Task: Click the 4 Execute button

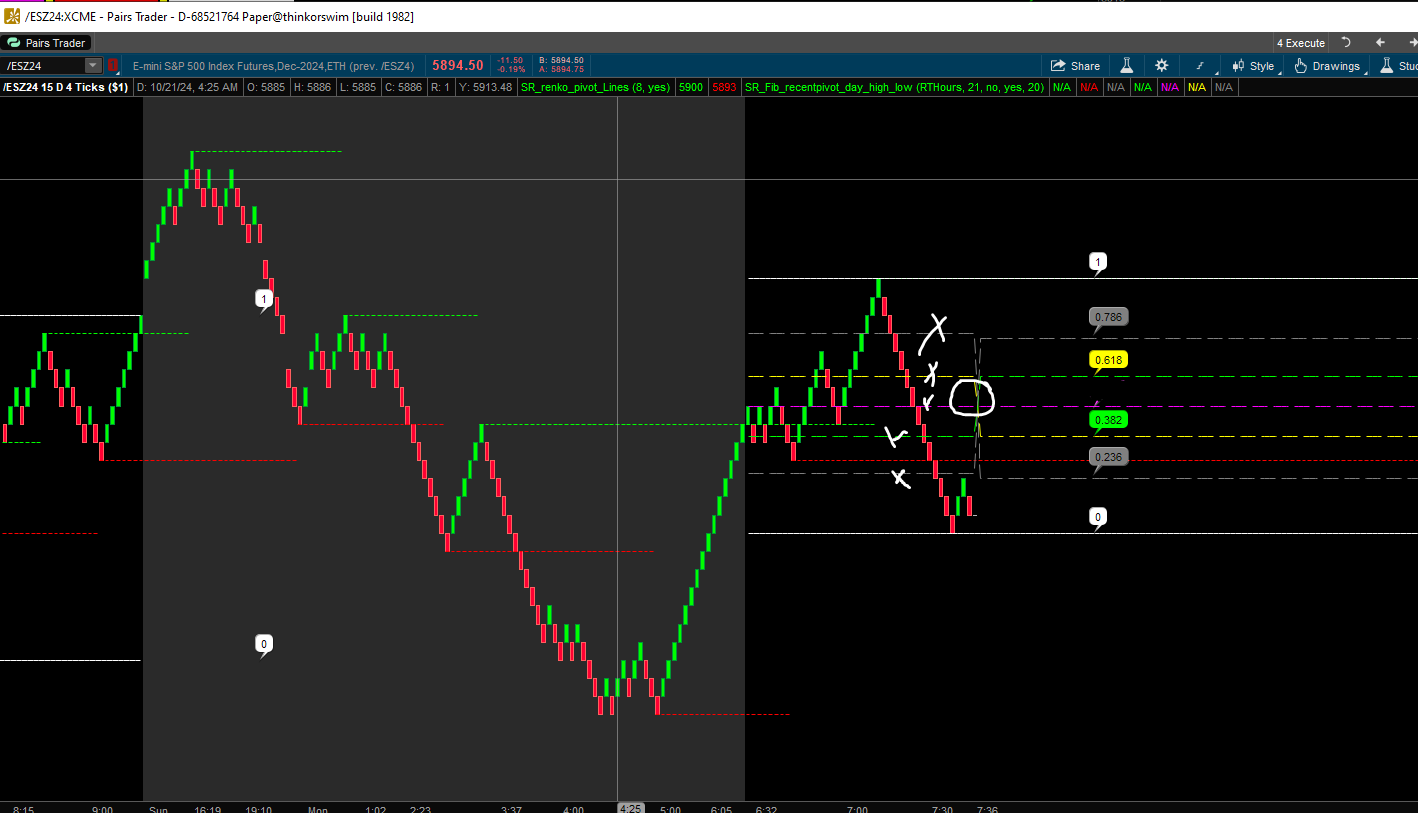Action: point(1300,43)
